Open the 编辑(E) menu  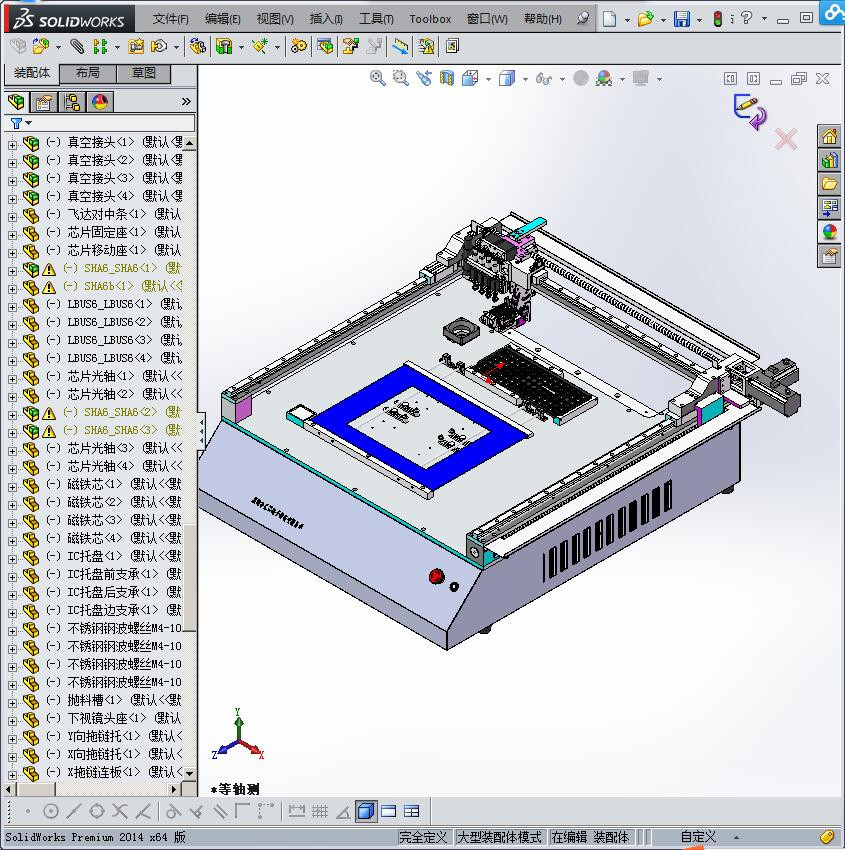click(x=222, y=19)
